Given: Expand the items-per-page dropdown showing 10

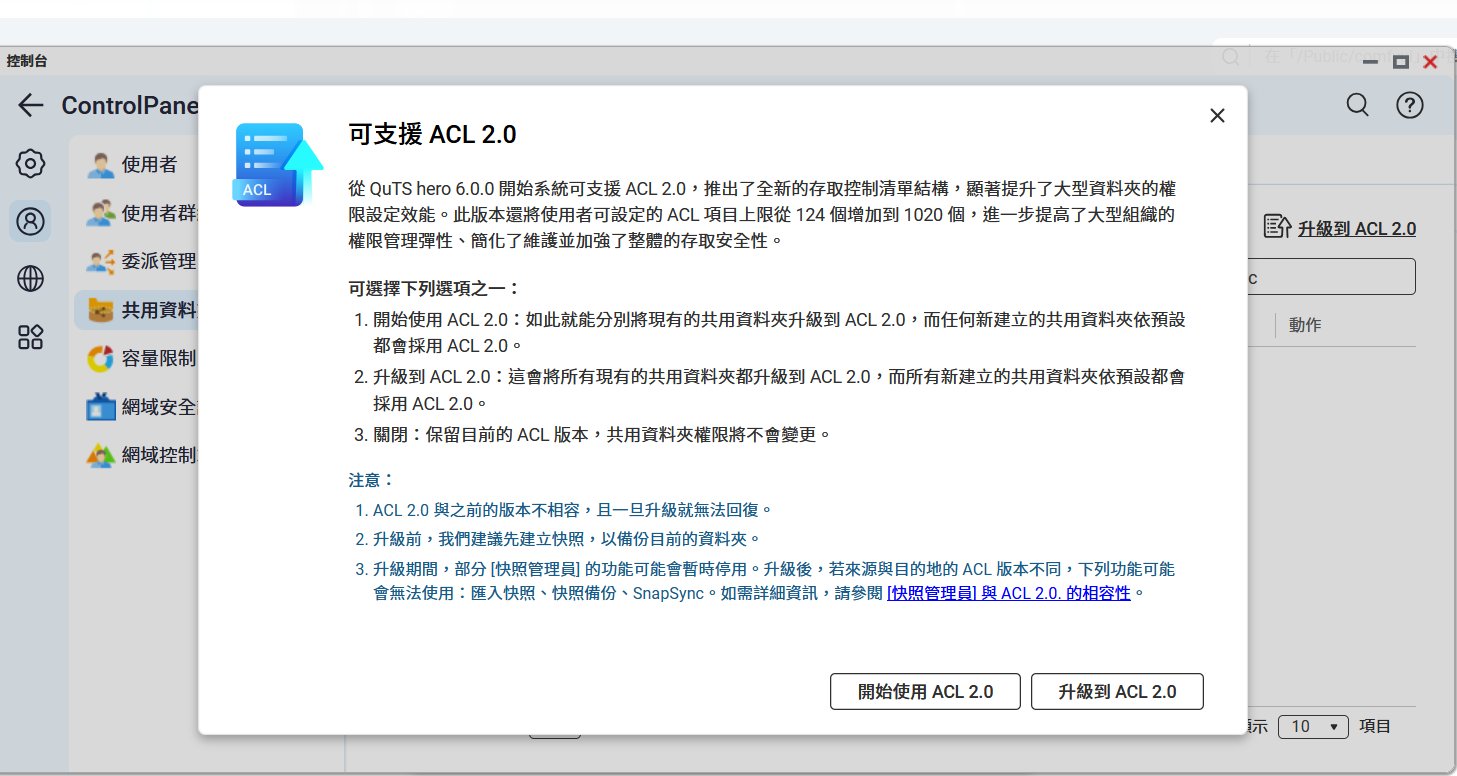Looking at the screenshot, I should point(1313,727).
